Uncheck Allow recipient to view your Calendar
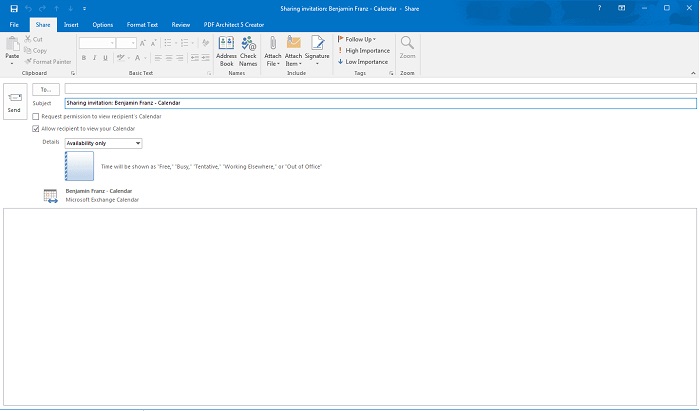700x411 pixels. click(36, 129)
